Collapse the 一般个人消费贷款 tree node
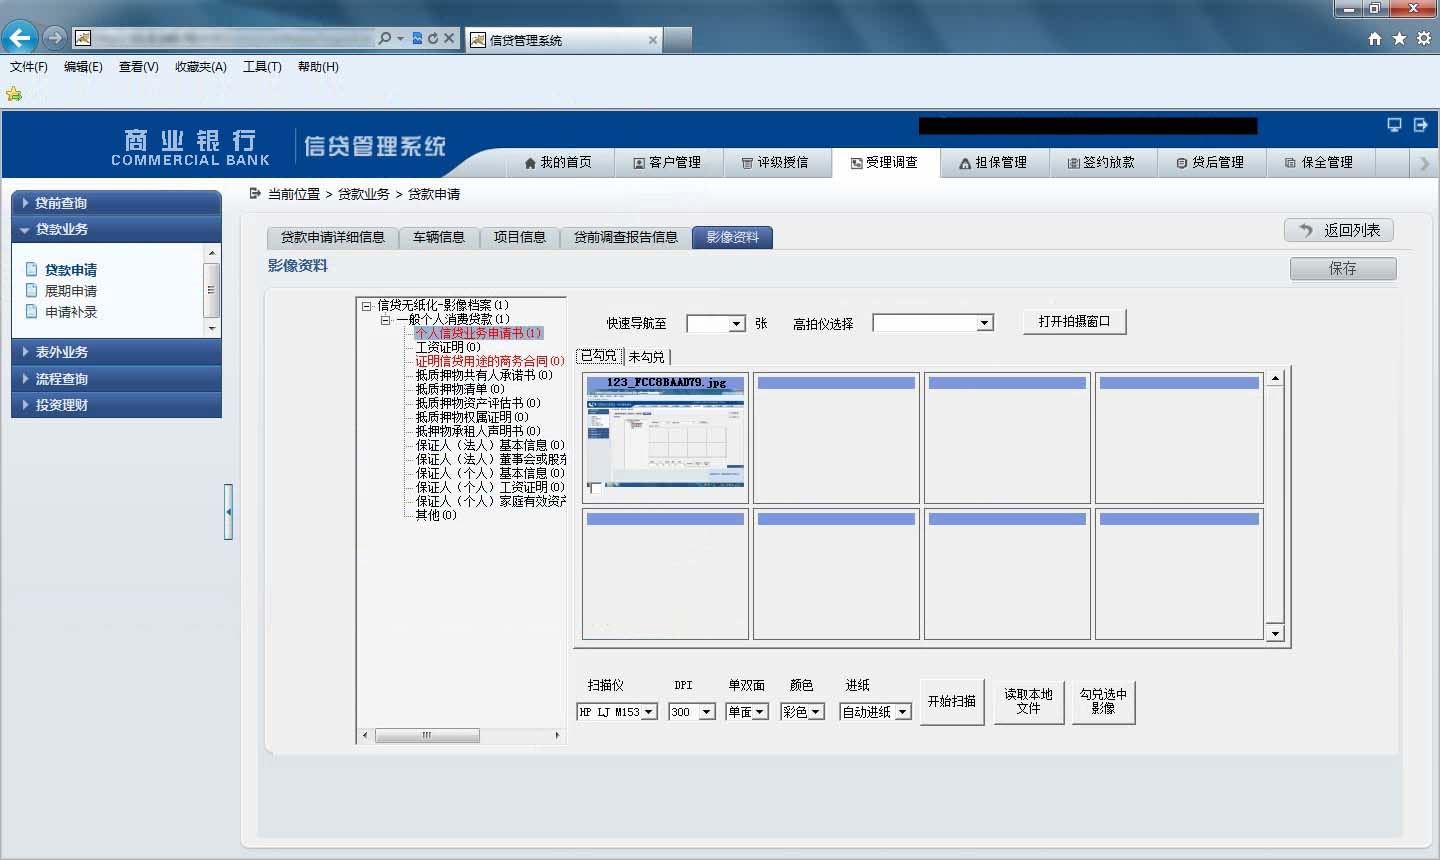Image resolution: width=1440 pixels, height=860 pixels. point(386,319)
